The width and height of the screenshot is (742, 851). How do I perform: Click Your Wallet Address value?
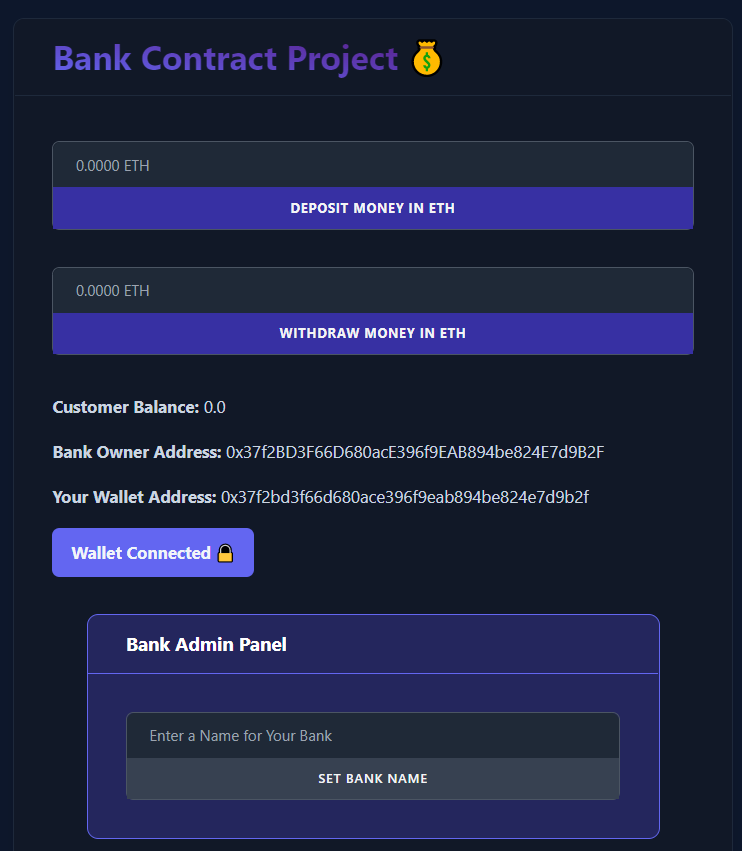click(405, 497)
